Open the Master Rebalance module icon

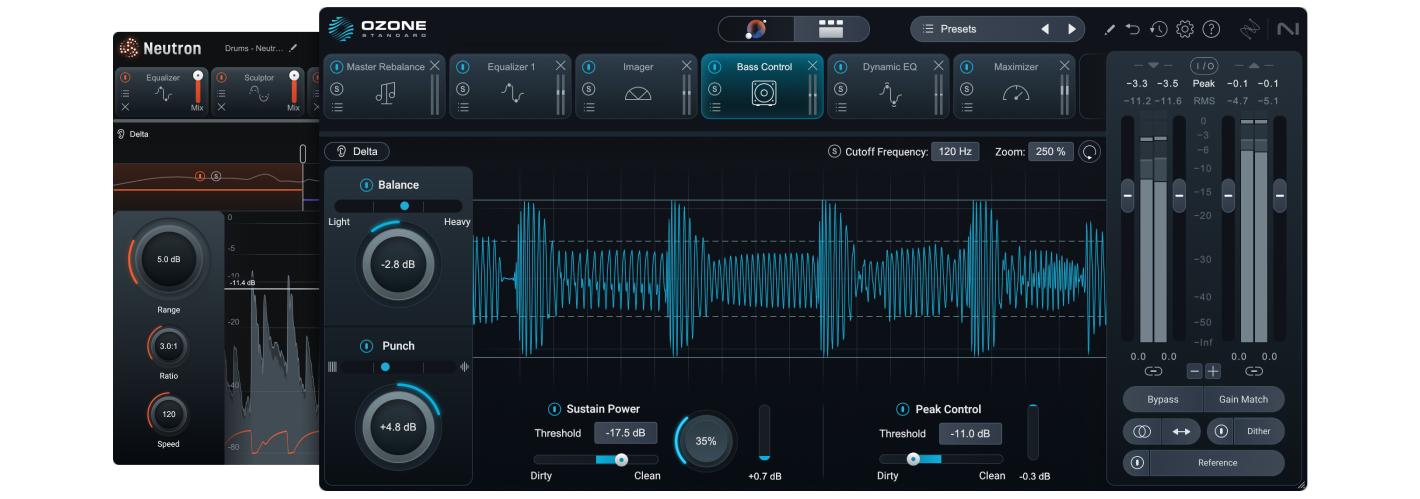click(385, 93)
